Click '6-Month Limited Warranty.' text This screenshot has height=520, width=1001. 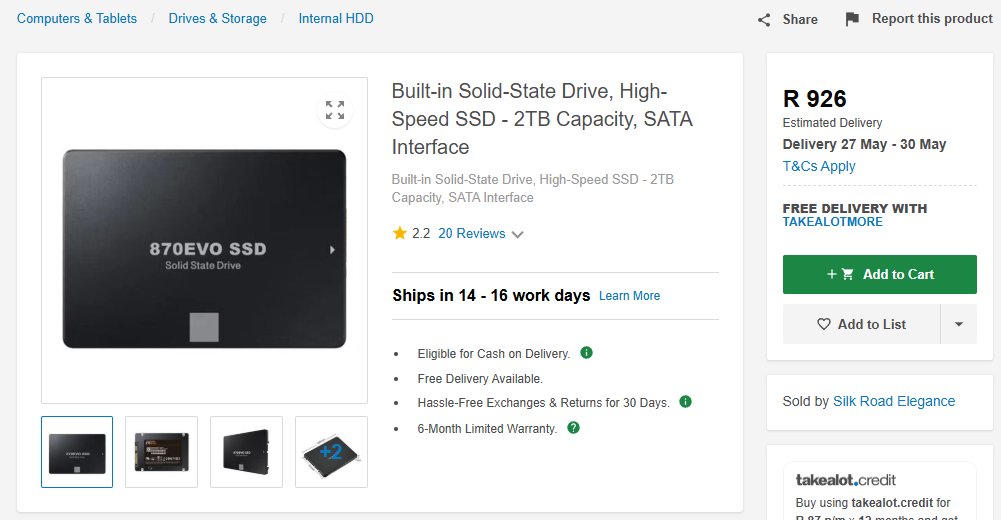[x=487, y=429]
